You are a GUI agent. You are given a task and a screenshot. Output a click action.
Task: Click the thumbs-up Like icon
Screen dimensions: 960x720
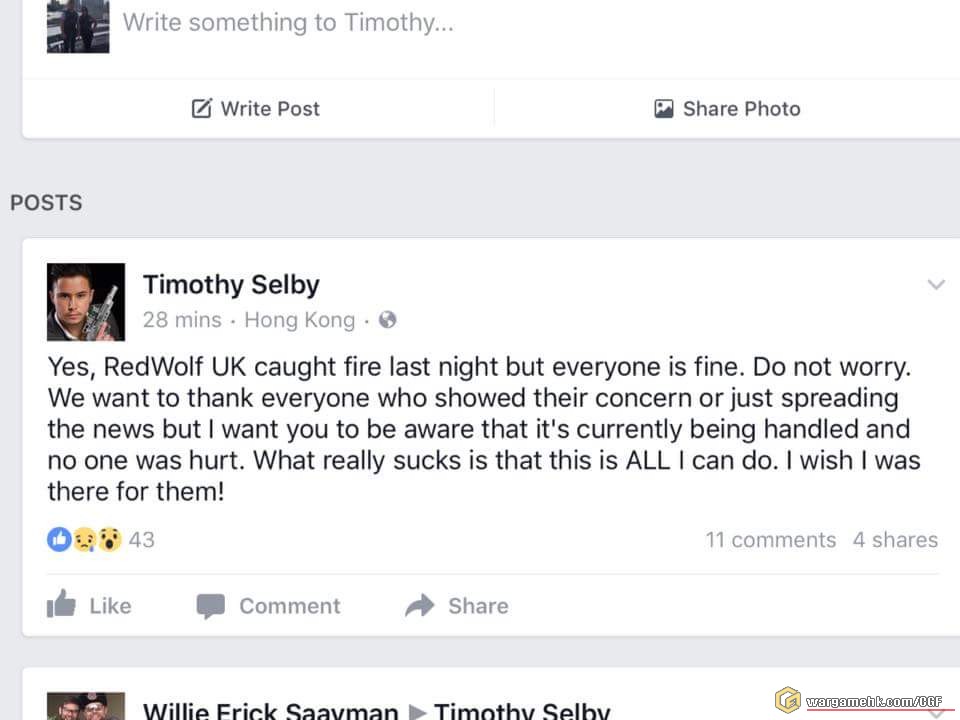click(x=61, y=605)
